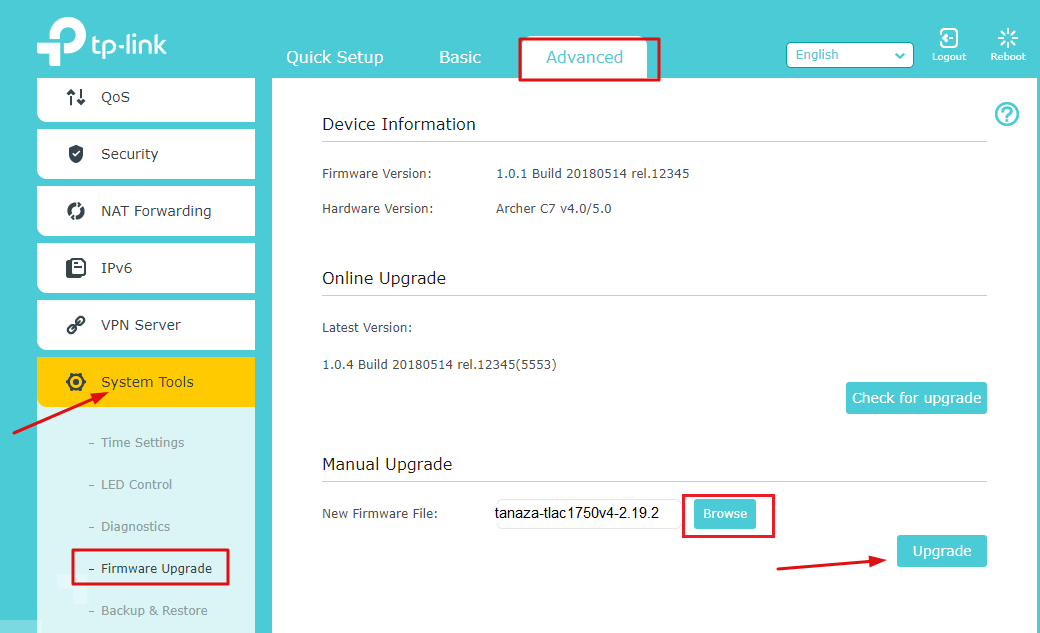This screenshot has width=1040, height=633.
Task: Click the System Tools gear icon
Action: tap(76, 382)
